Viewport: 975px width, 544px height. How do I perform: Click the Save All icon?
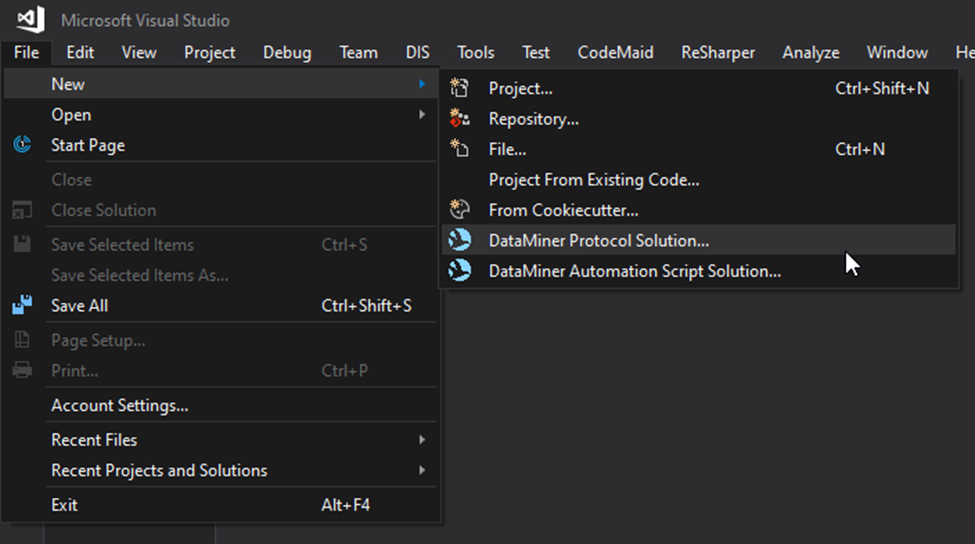(22, 305)
